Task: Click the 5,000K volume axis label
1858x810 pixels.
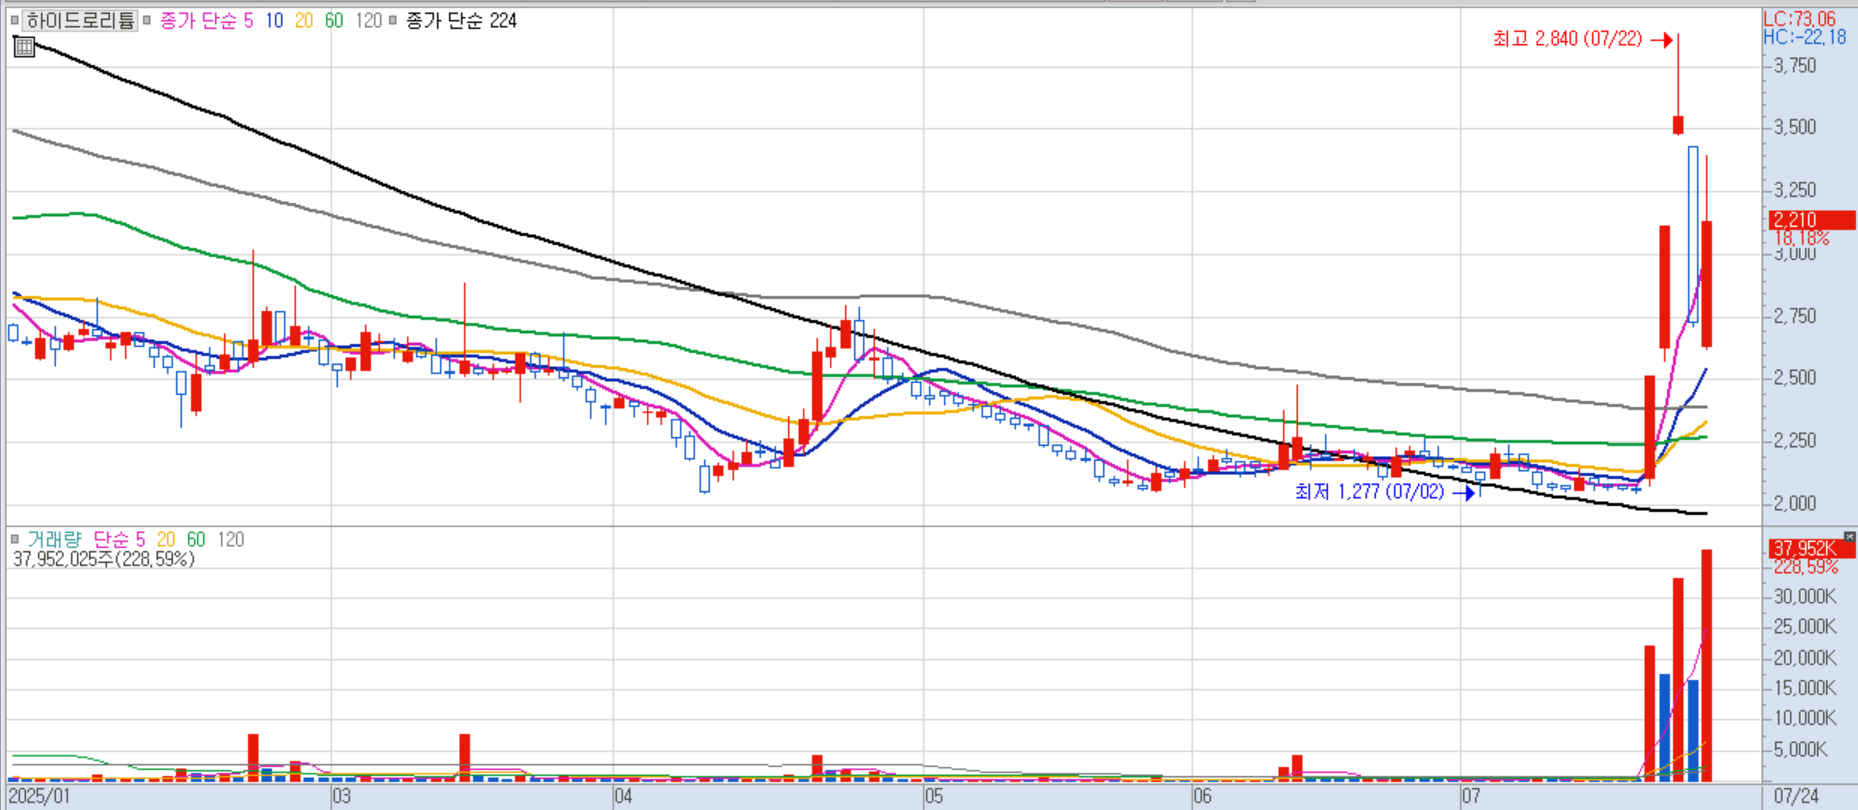Action: [x=1800, y=750]
